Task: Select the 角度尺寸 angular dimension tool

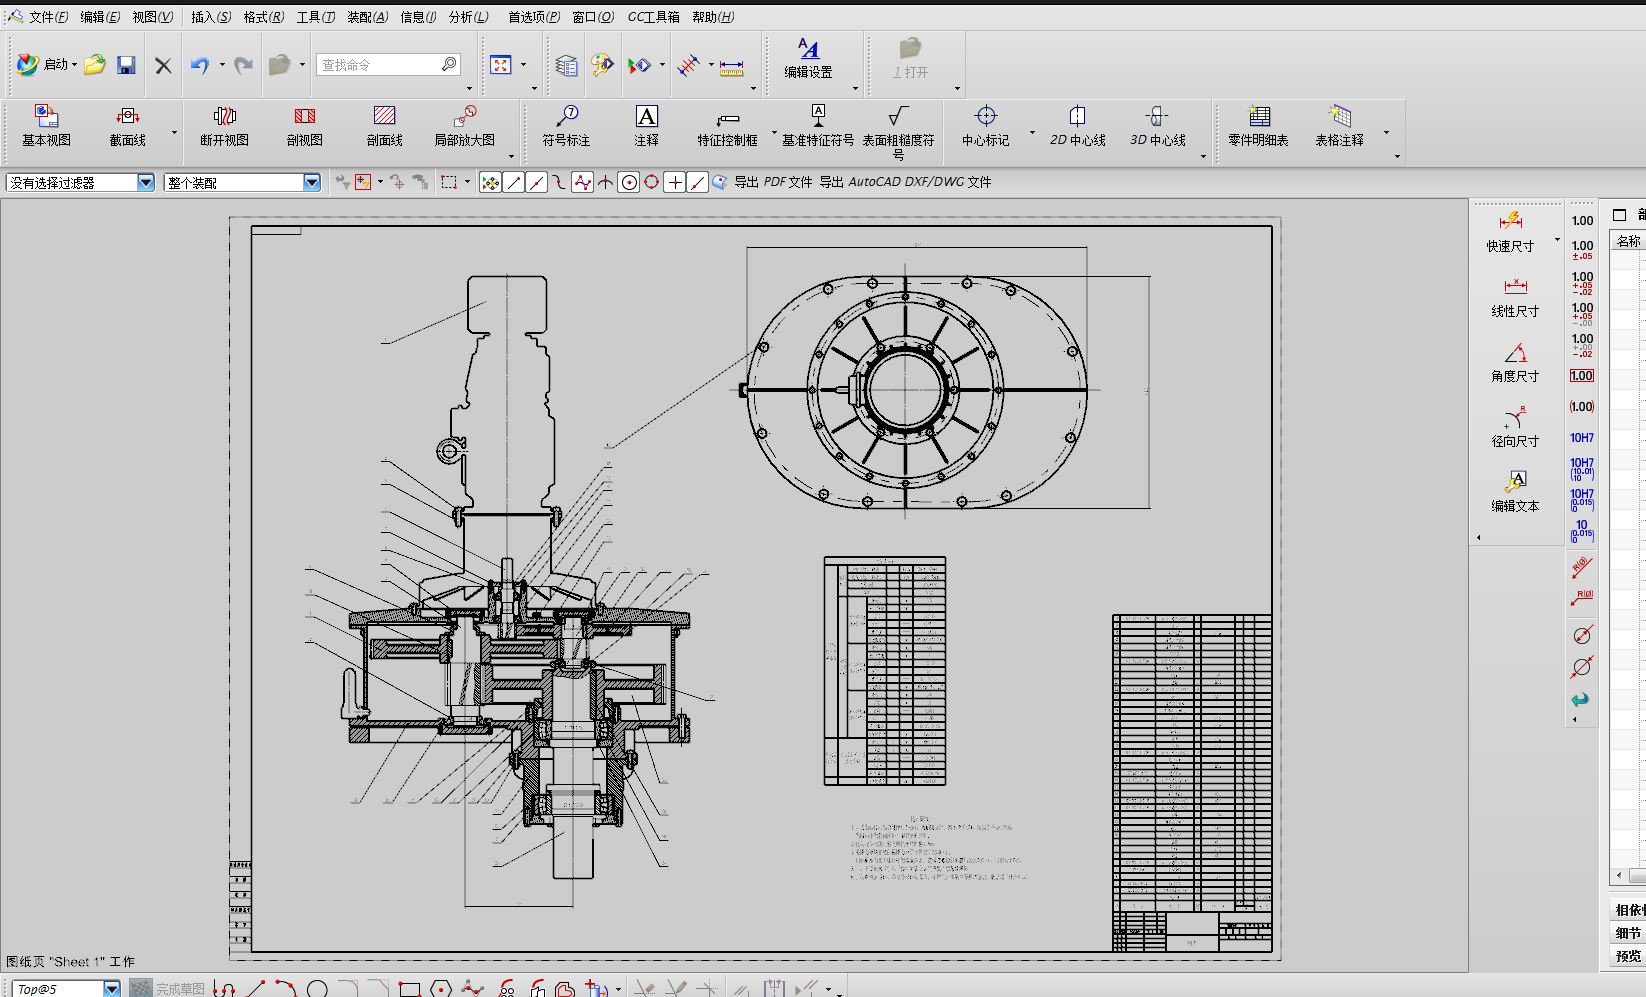Action: pyautogui.click(x=1515, y=354)
